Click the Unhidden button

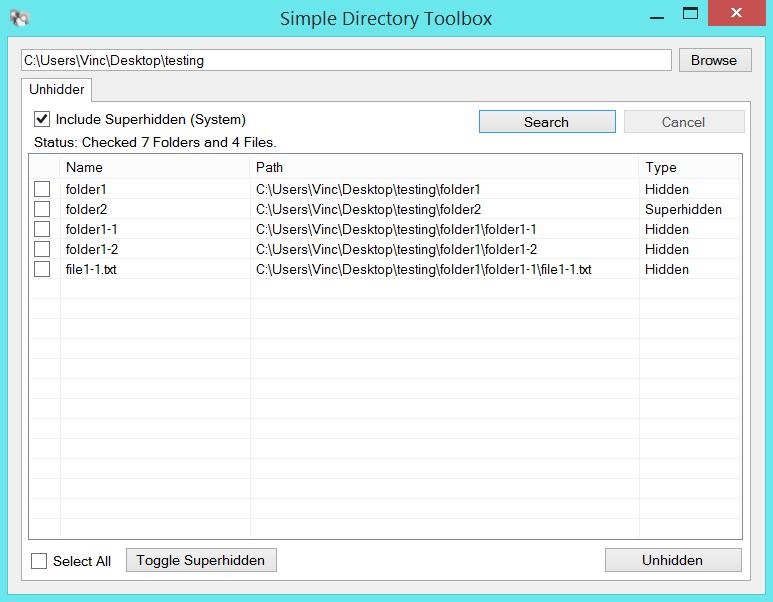[x=673, y=561]
